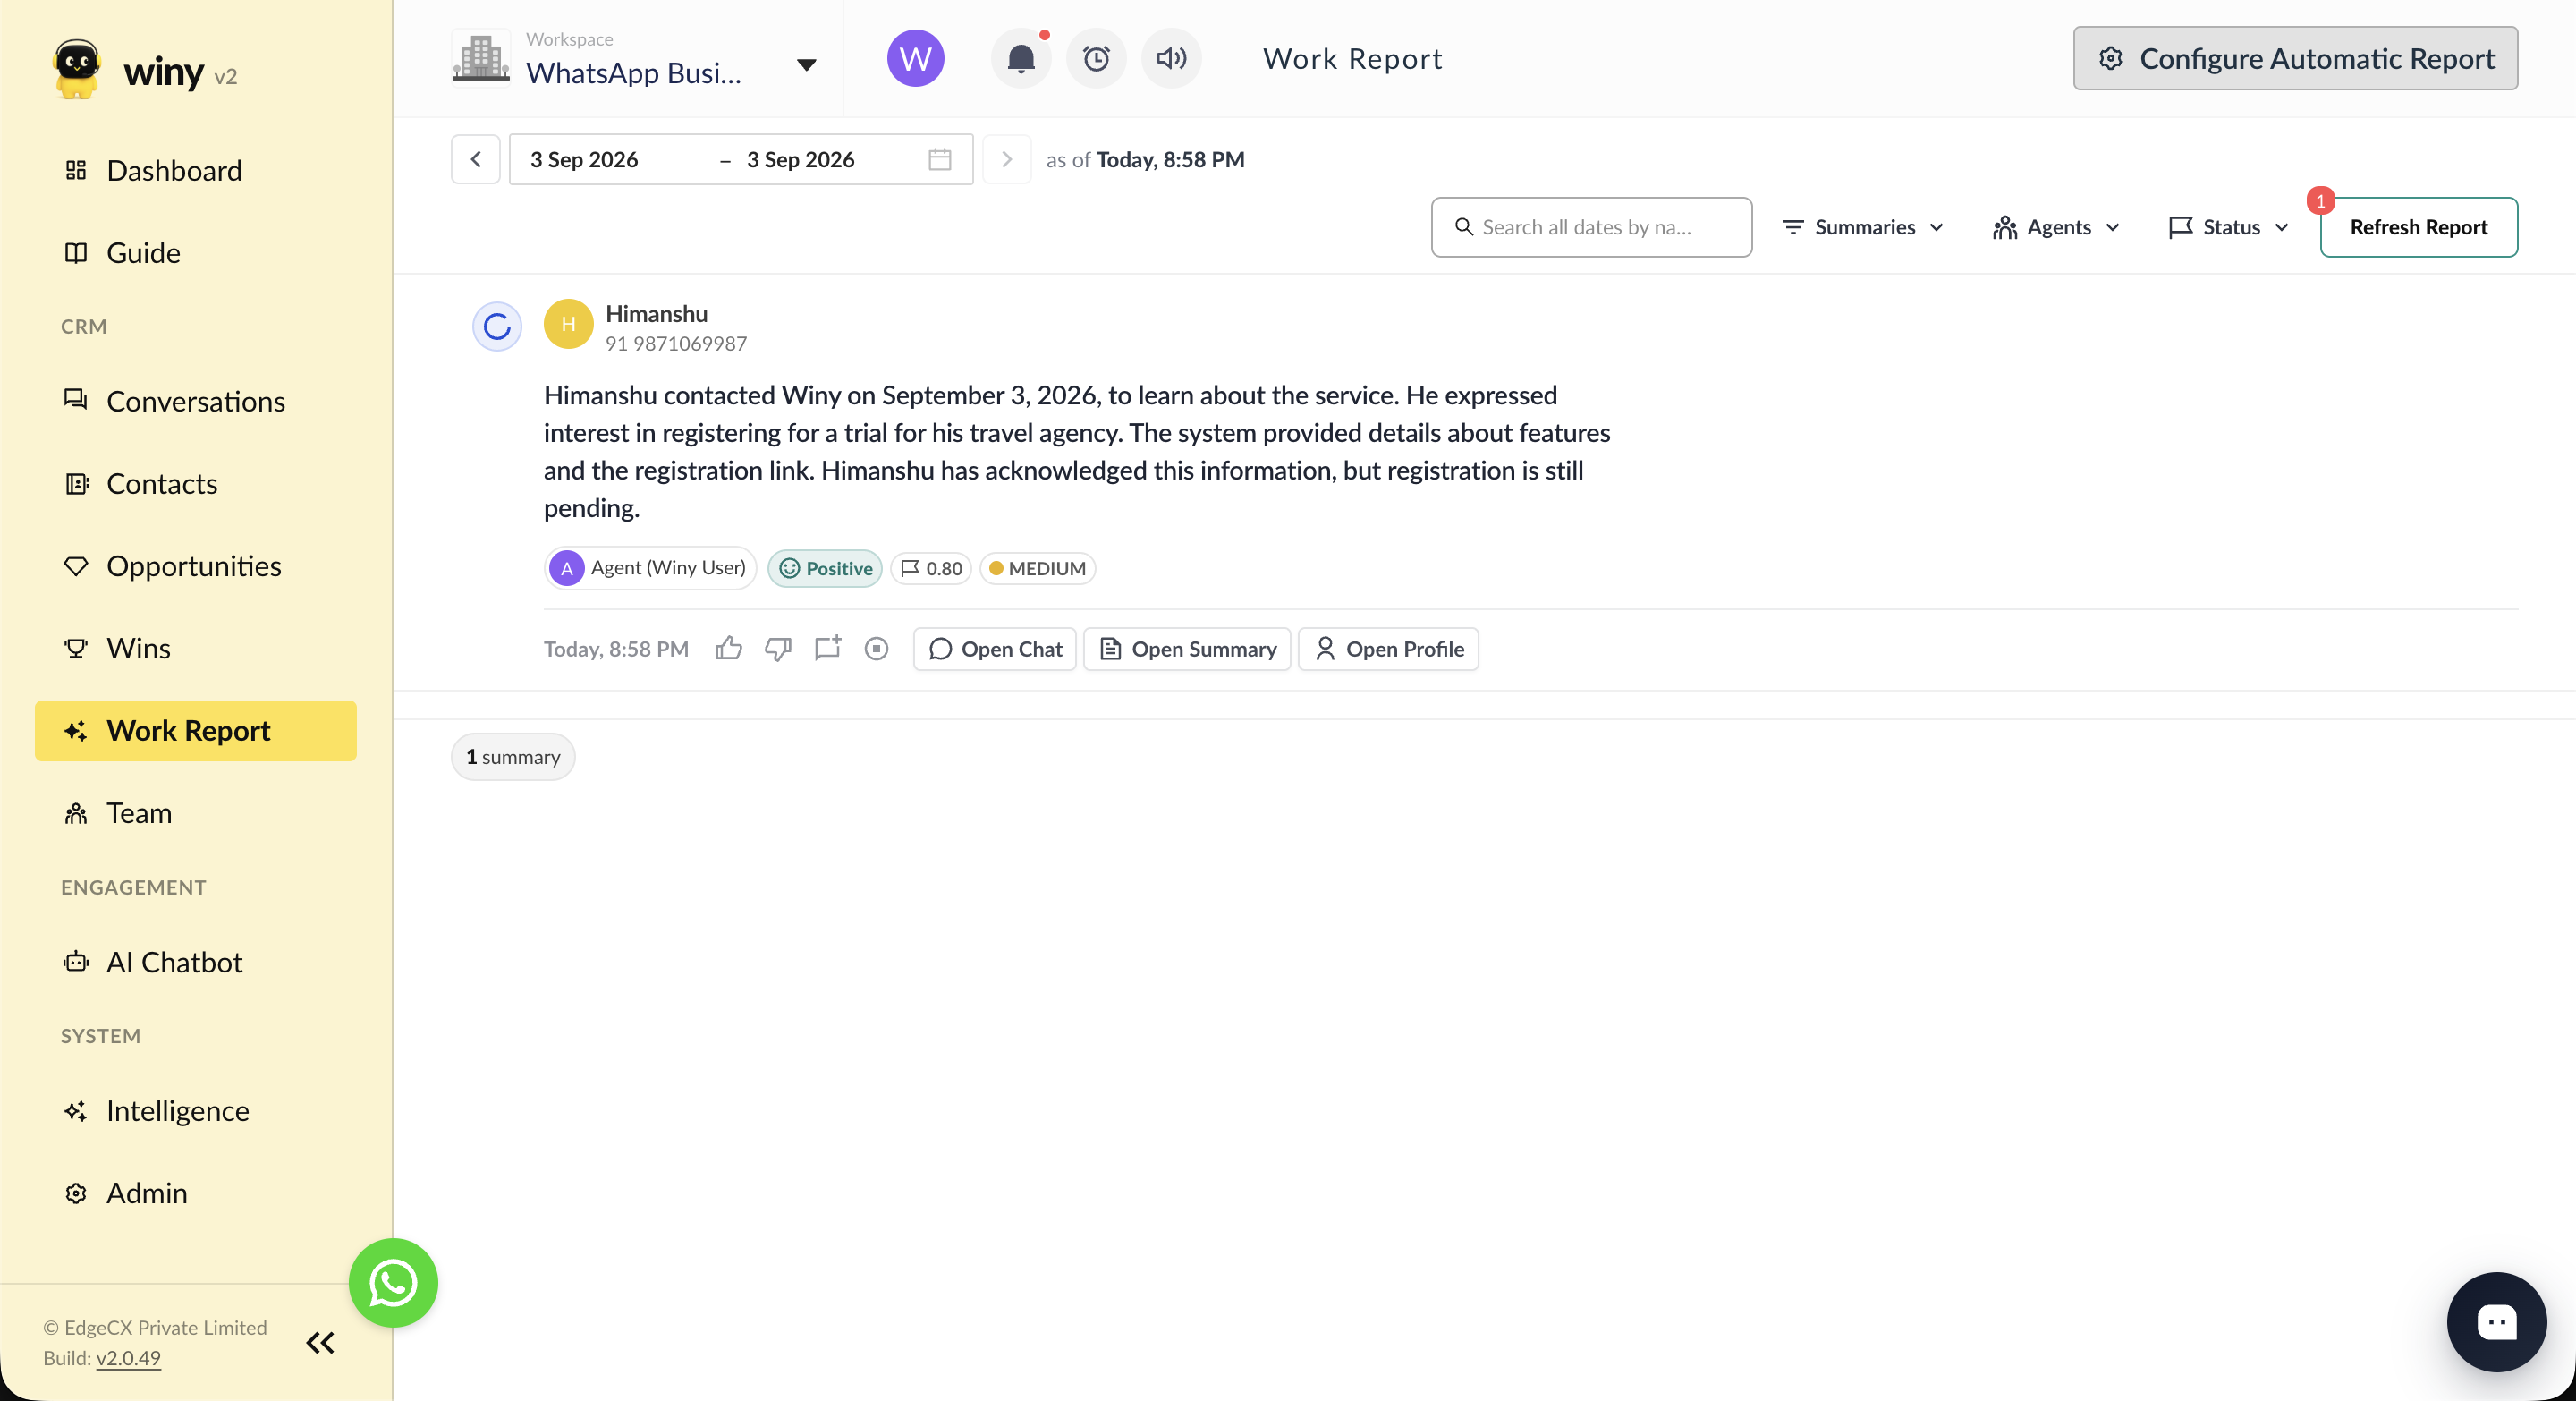Open the reminders alarm clock icon
Screen dimensions: 2576x1401
1096,59
